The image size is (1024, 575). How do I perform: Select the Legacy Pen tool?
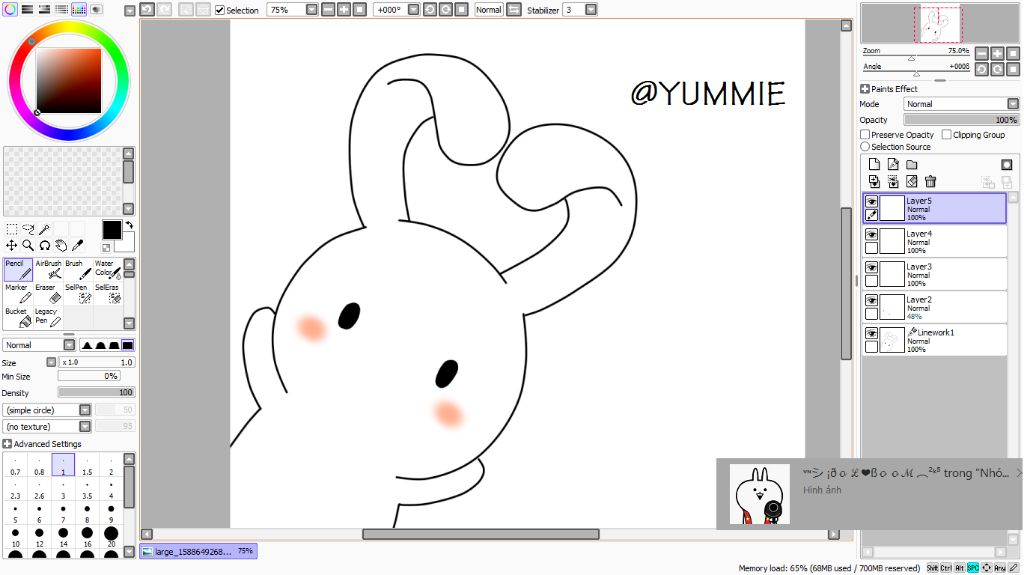(x=48, y=318)
